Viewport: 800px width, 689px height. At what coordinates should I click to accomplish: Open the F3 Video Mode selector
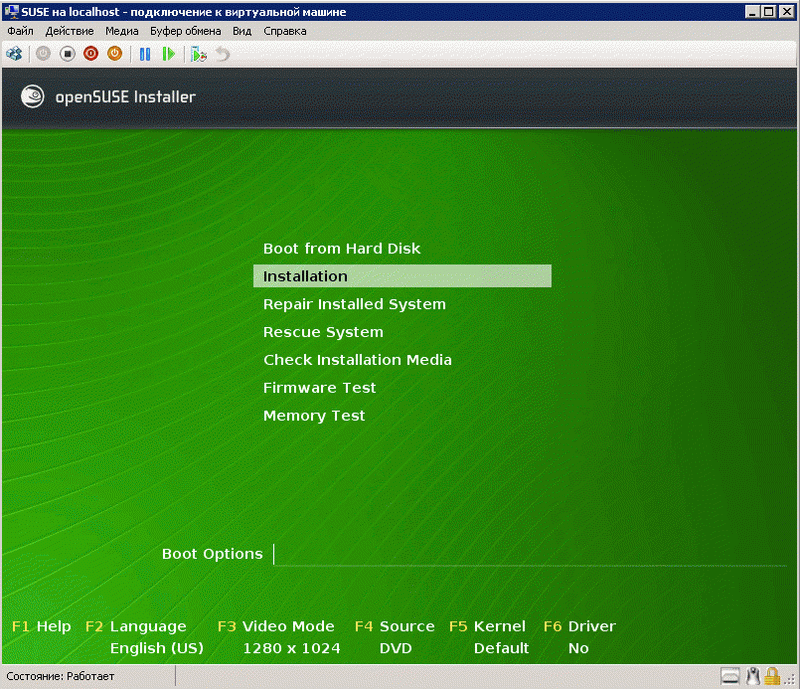tap(276, 626)
